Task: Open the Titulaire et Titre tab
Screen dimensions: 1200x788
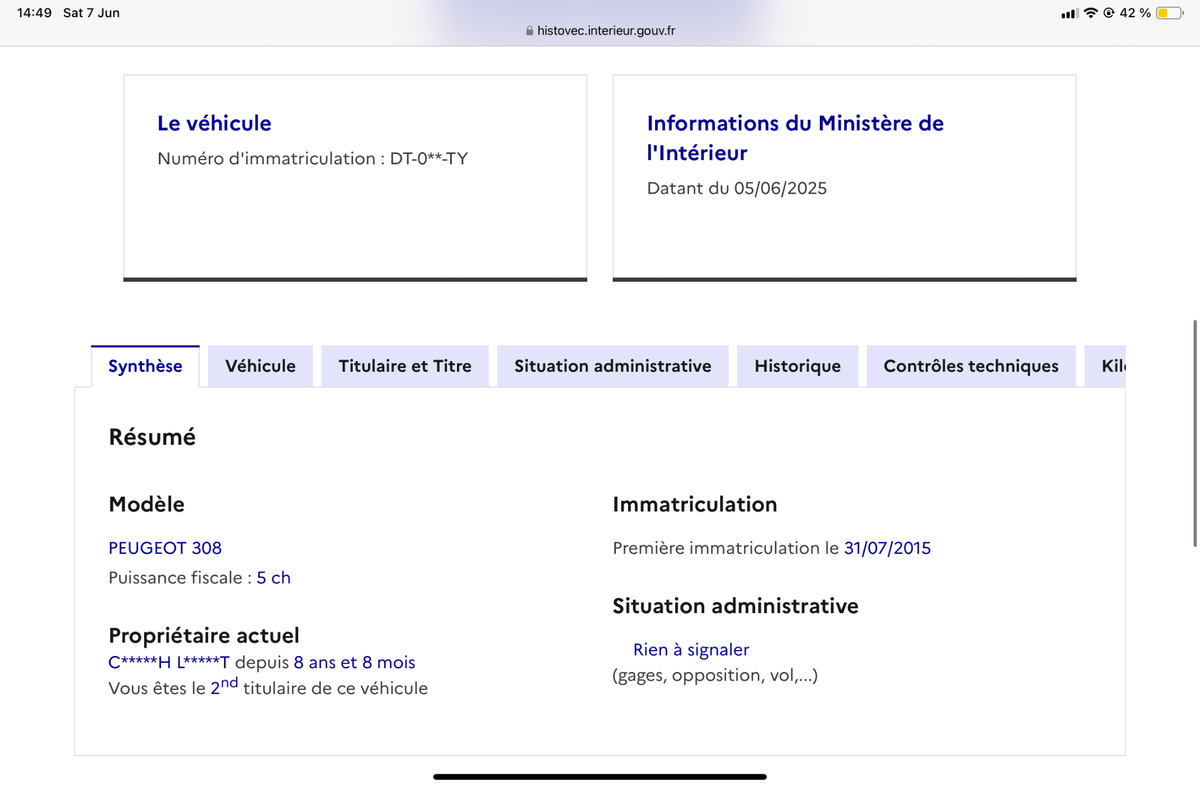Action: click(x=405, y=366)
